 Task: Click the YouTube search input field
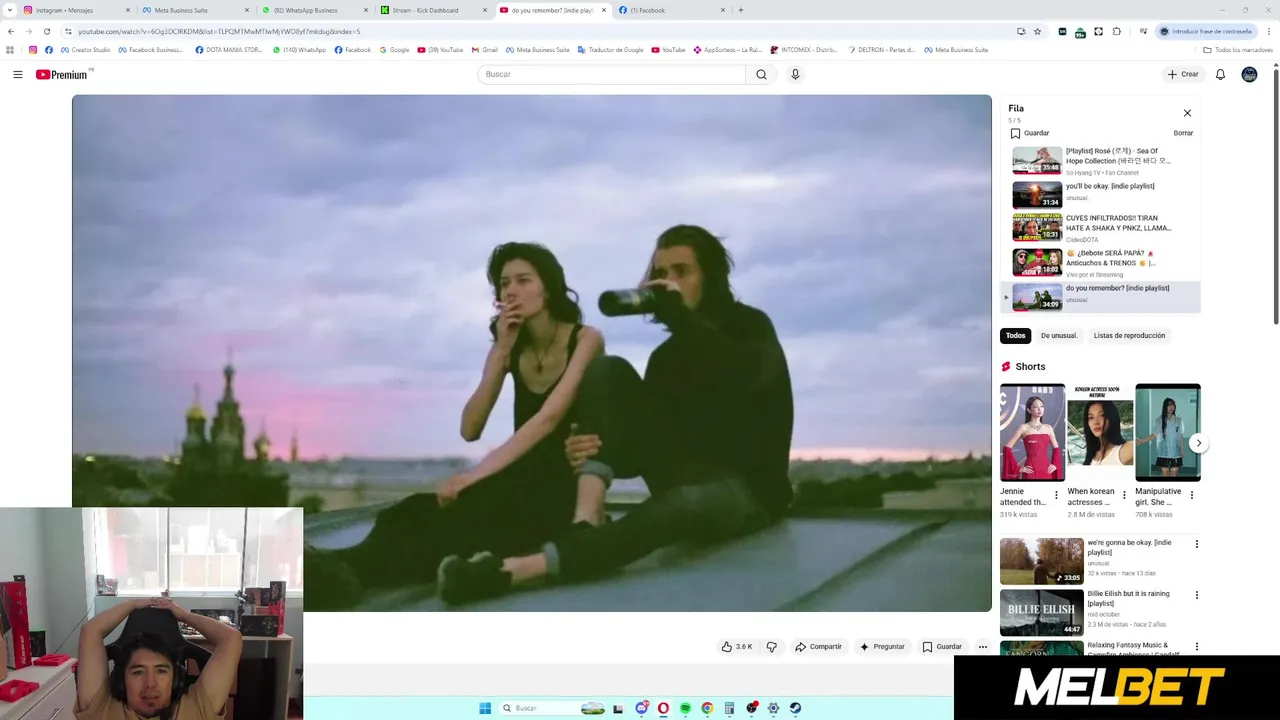point(611,74)
